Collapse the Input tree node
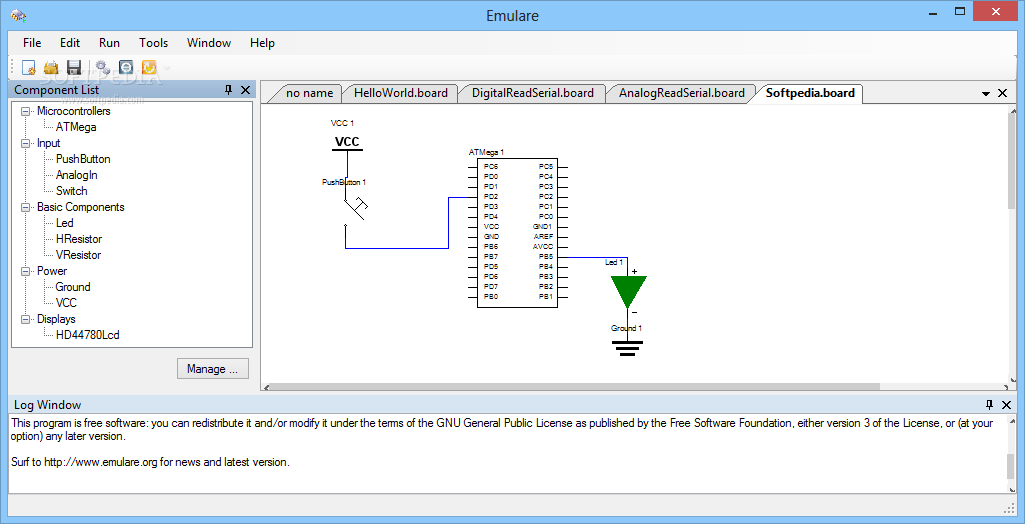Viewport: 1025px width, 524px height. coord(25,144)
